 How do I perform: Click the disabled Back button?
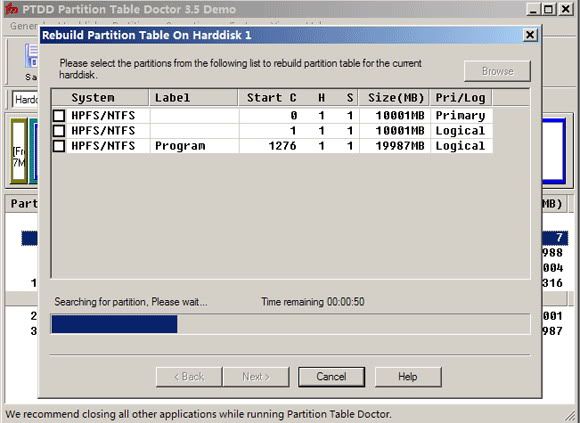(189, 377)
